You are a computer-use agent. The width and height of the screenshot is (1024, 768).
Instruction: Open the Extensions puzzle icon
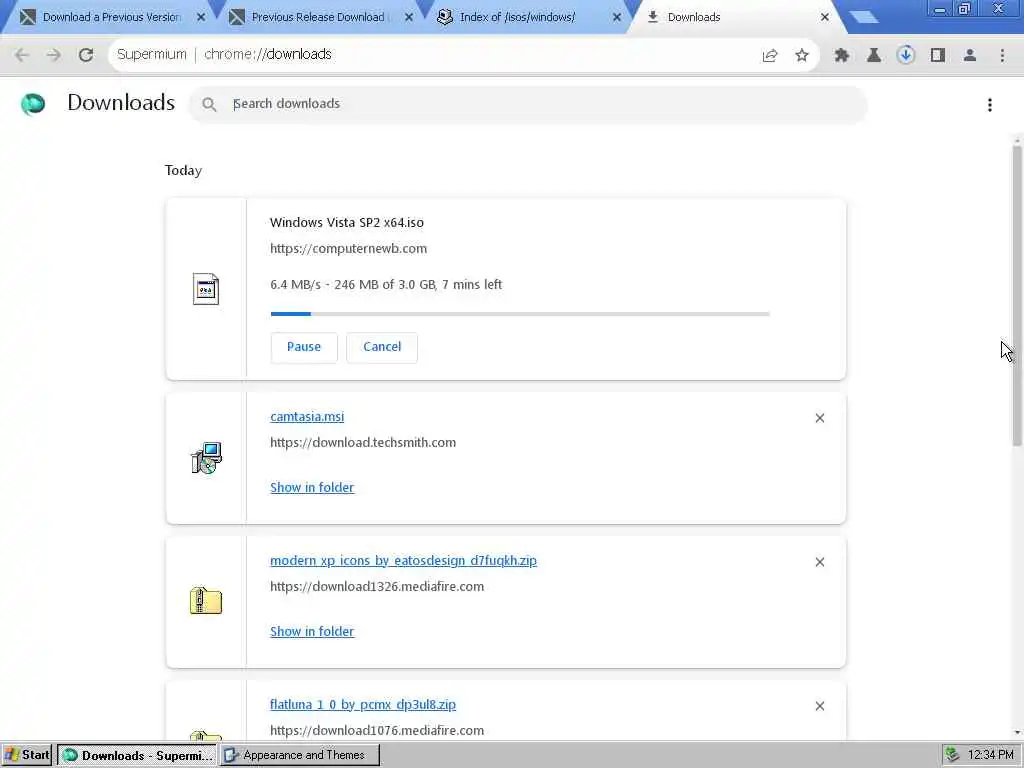(x=842, y=56)
